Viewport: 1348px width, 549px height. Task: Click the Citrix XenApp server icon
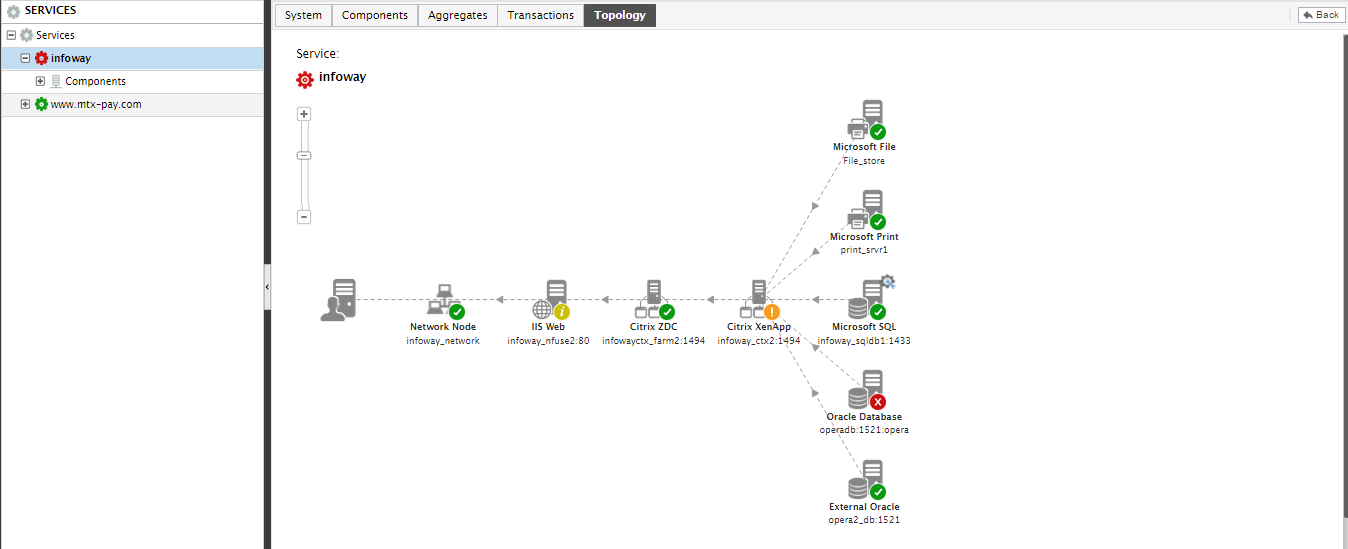point(759,299)
